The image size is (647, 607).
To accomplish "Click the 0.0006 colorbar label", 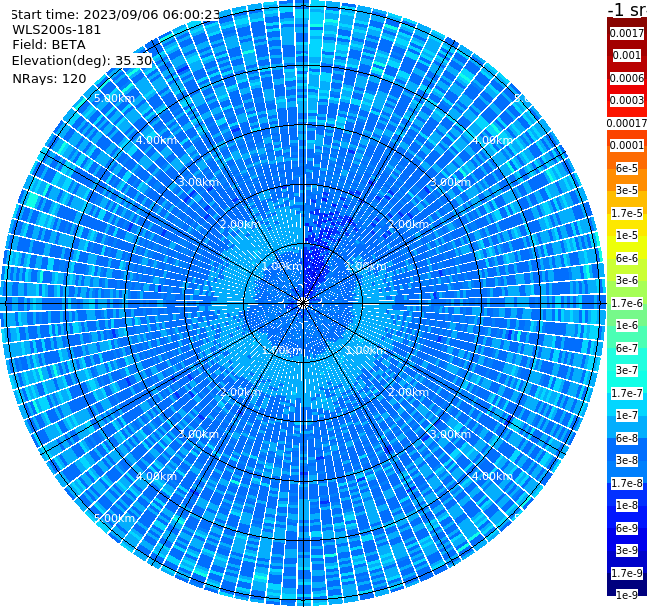I will [x=627, y=78].
